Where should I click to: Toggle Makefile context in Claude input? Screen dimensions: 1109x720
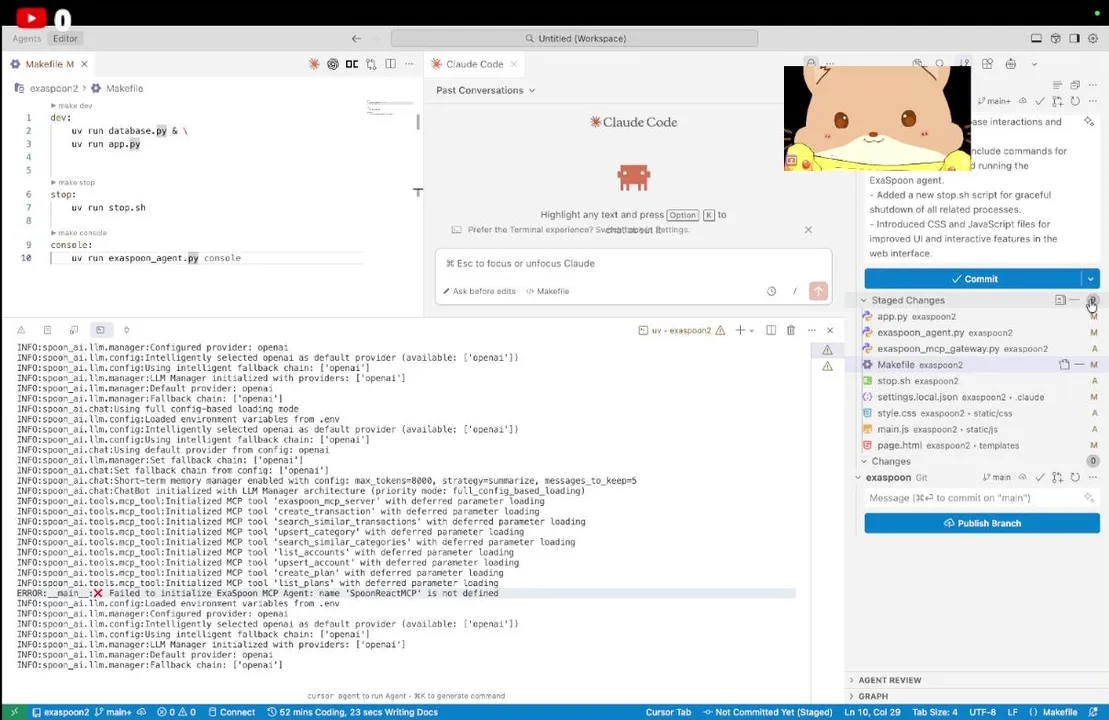coord(547,291)
